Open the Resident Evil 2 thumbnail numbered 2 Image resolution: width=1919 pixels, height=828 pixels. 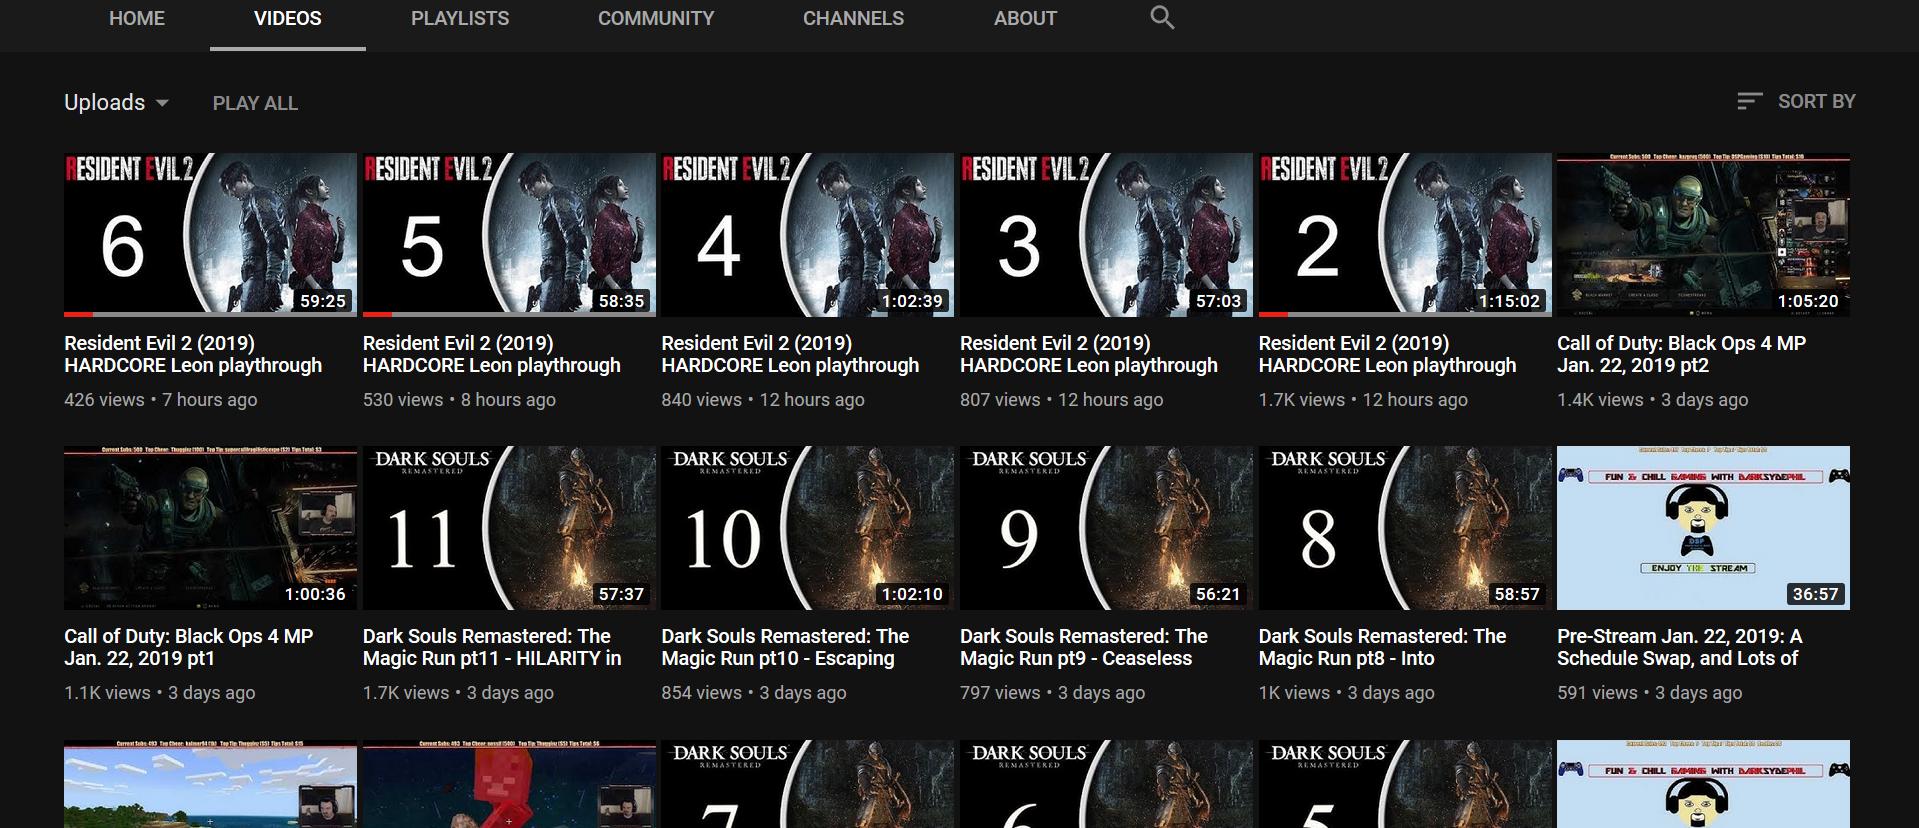(x=1405, y=235)
